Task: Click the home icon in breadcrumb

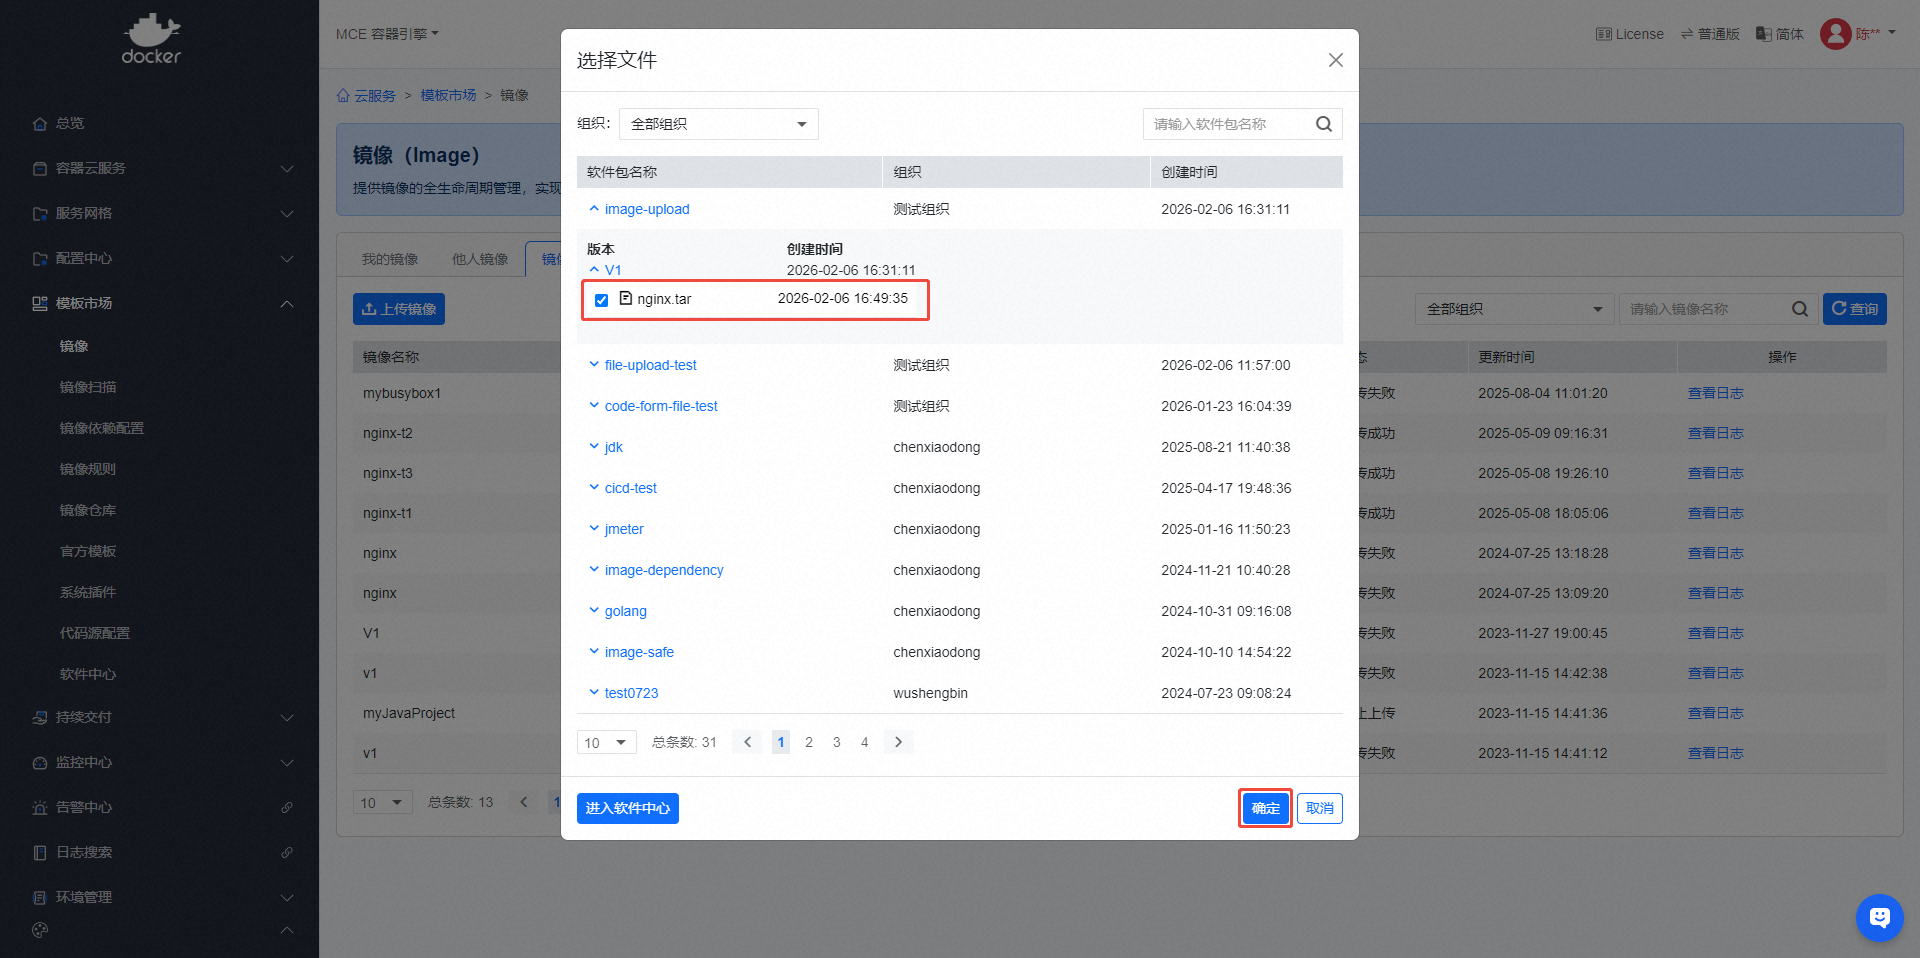Action: point(343,96)
